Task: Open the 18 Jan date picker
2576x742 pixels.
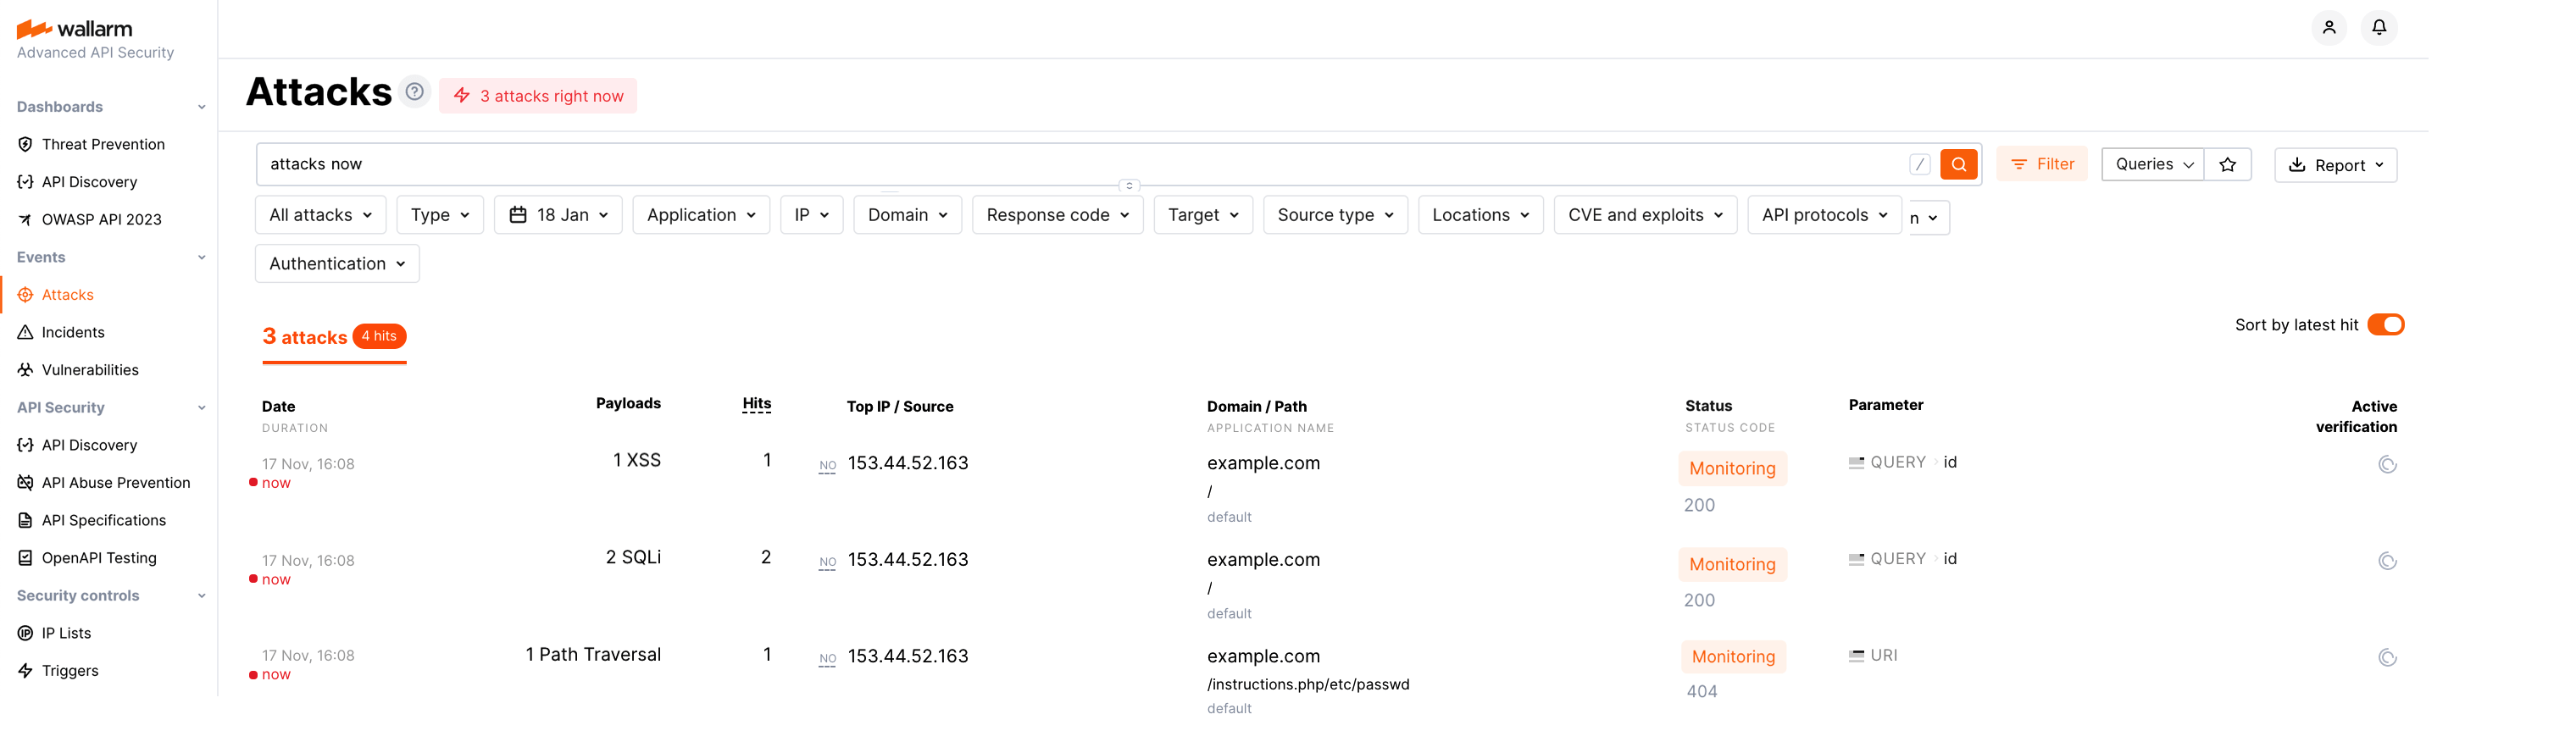Action: pos(558,215)
